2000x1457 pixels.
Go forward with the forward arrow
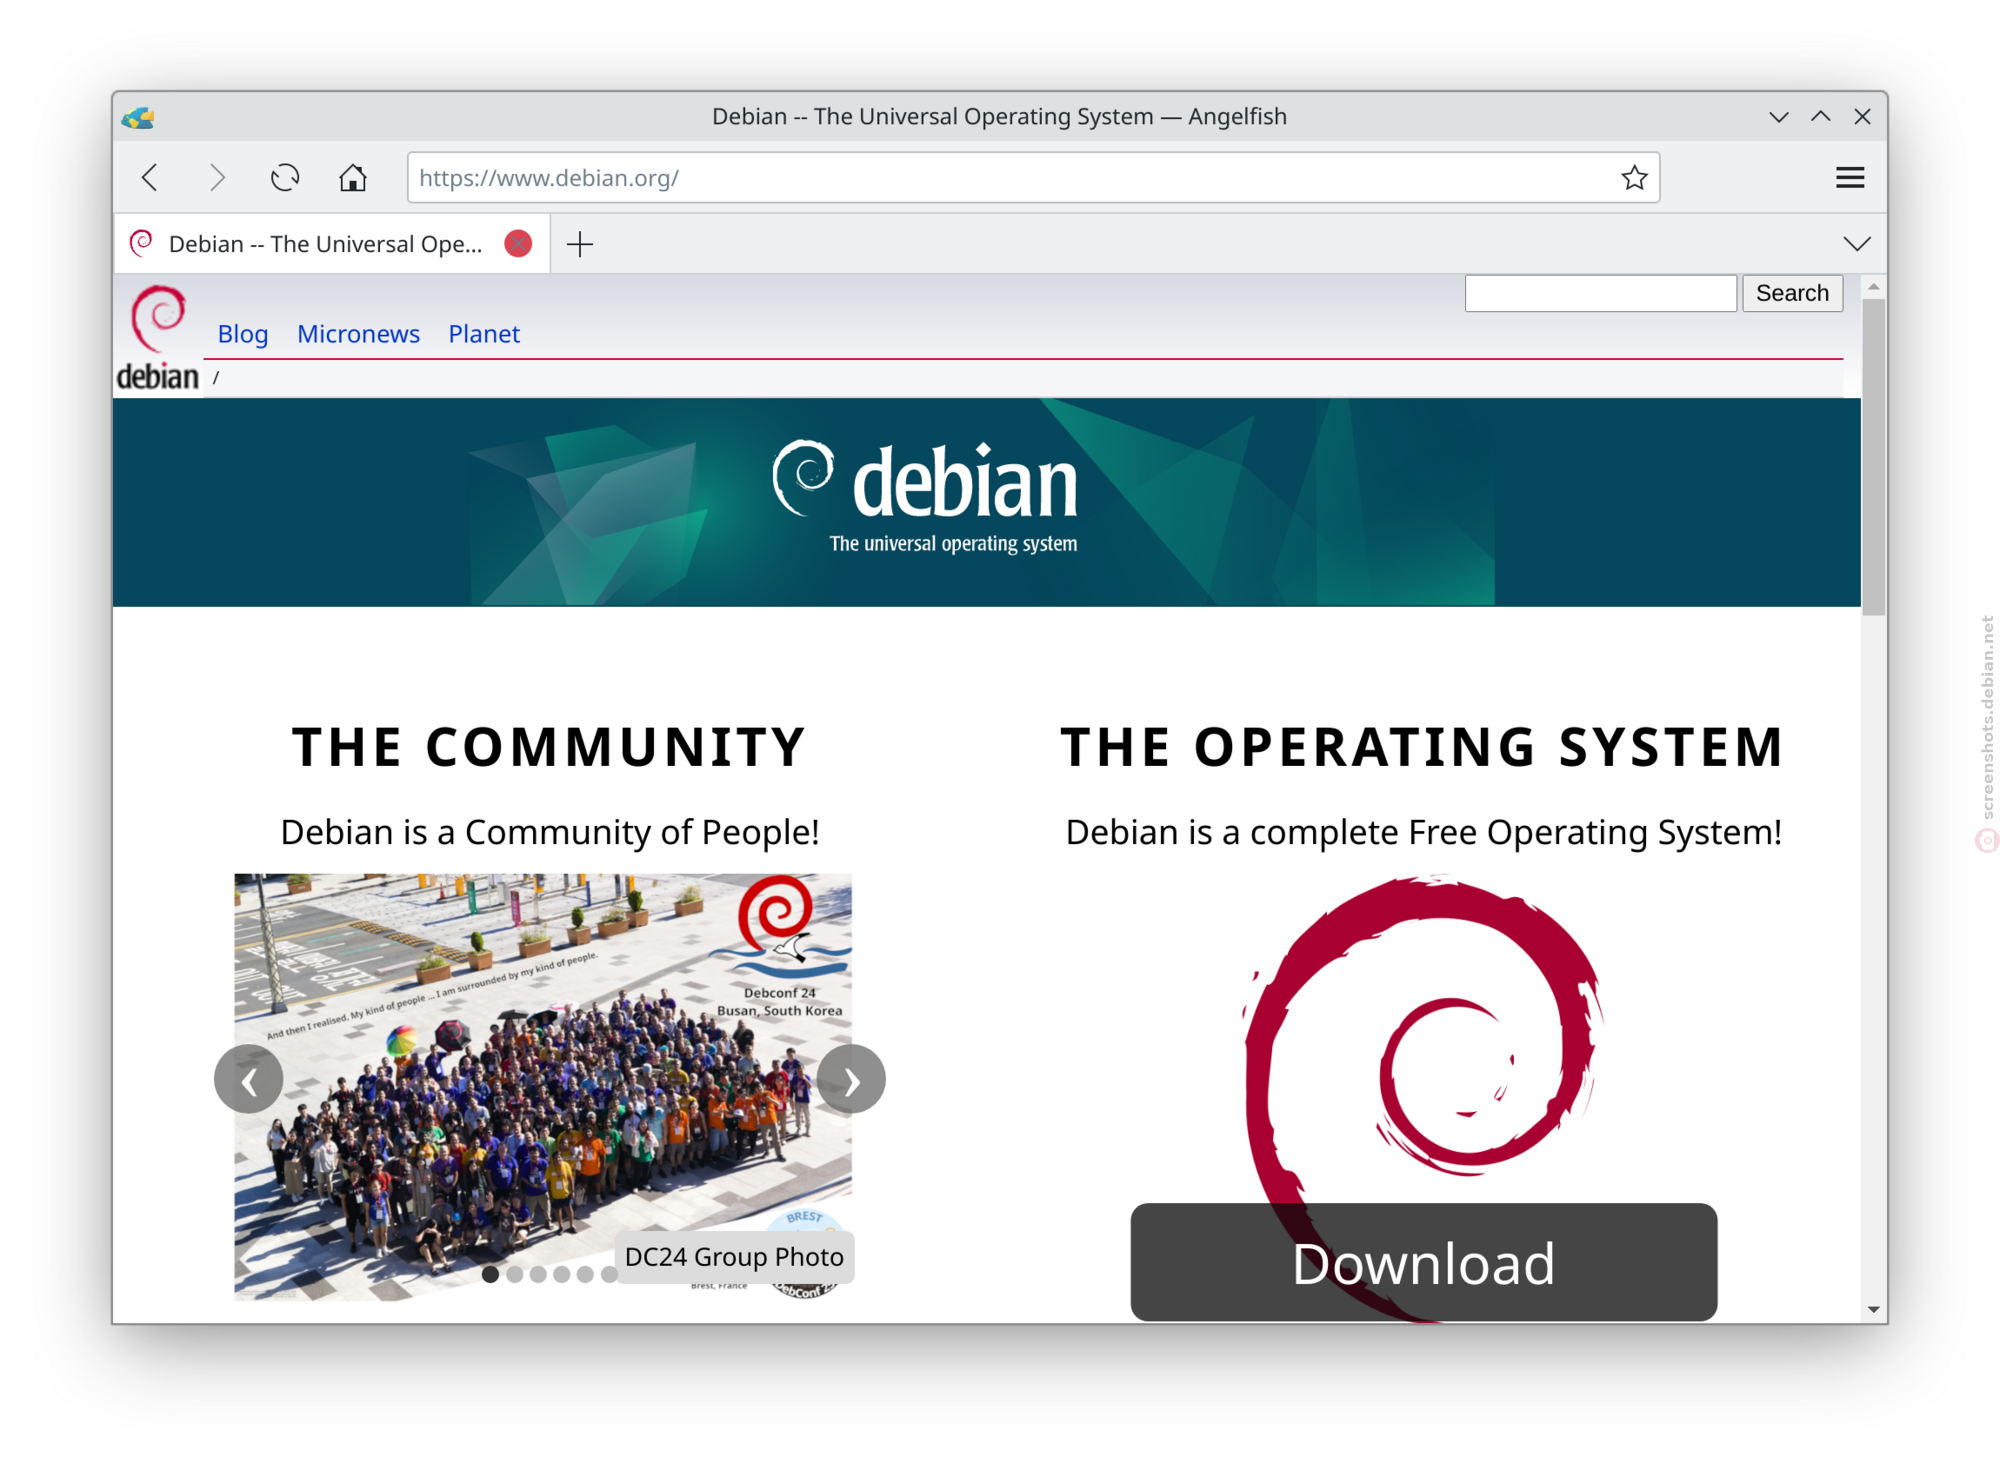click(217, 178)
